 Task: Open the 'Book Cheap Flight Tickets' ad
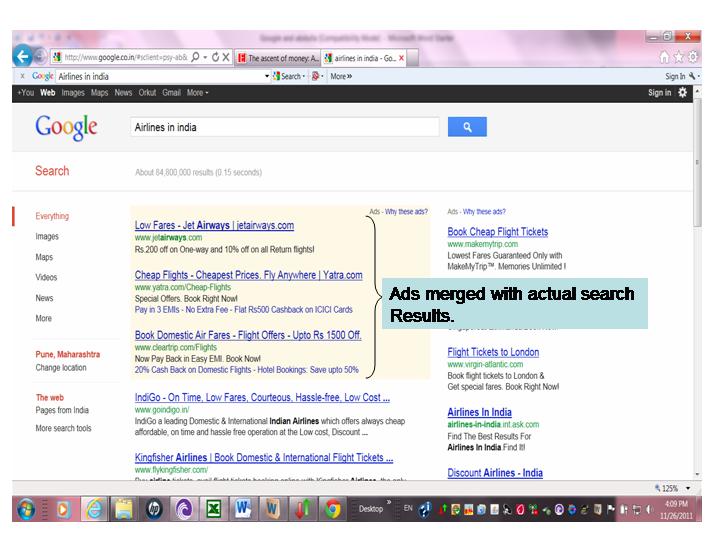[498, 232]
